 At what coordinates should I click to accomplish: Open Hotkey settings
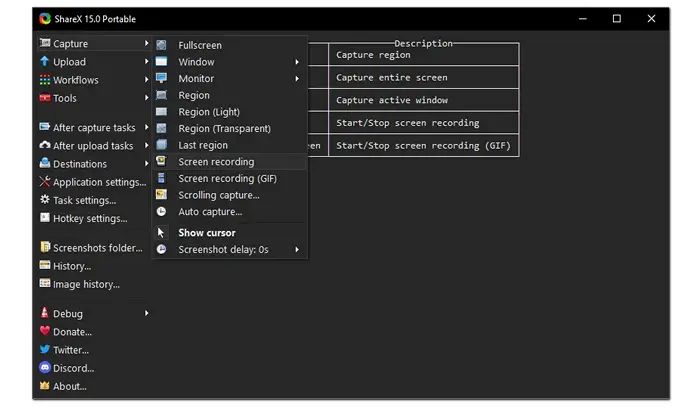tap(89, 218)
